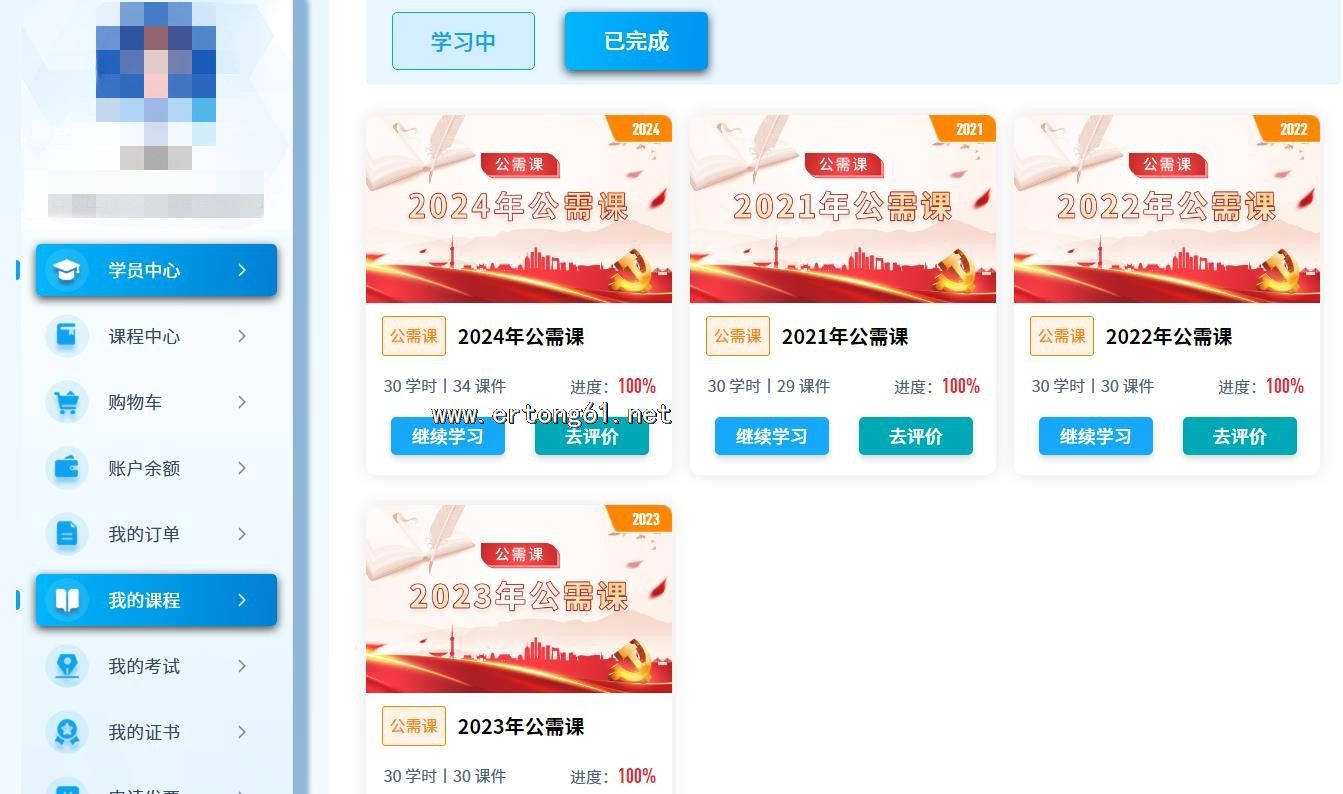Select the 我的考试 exam icon
1343x794 pixels.
pyautogui.click(x=67, y=666)
